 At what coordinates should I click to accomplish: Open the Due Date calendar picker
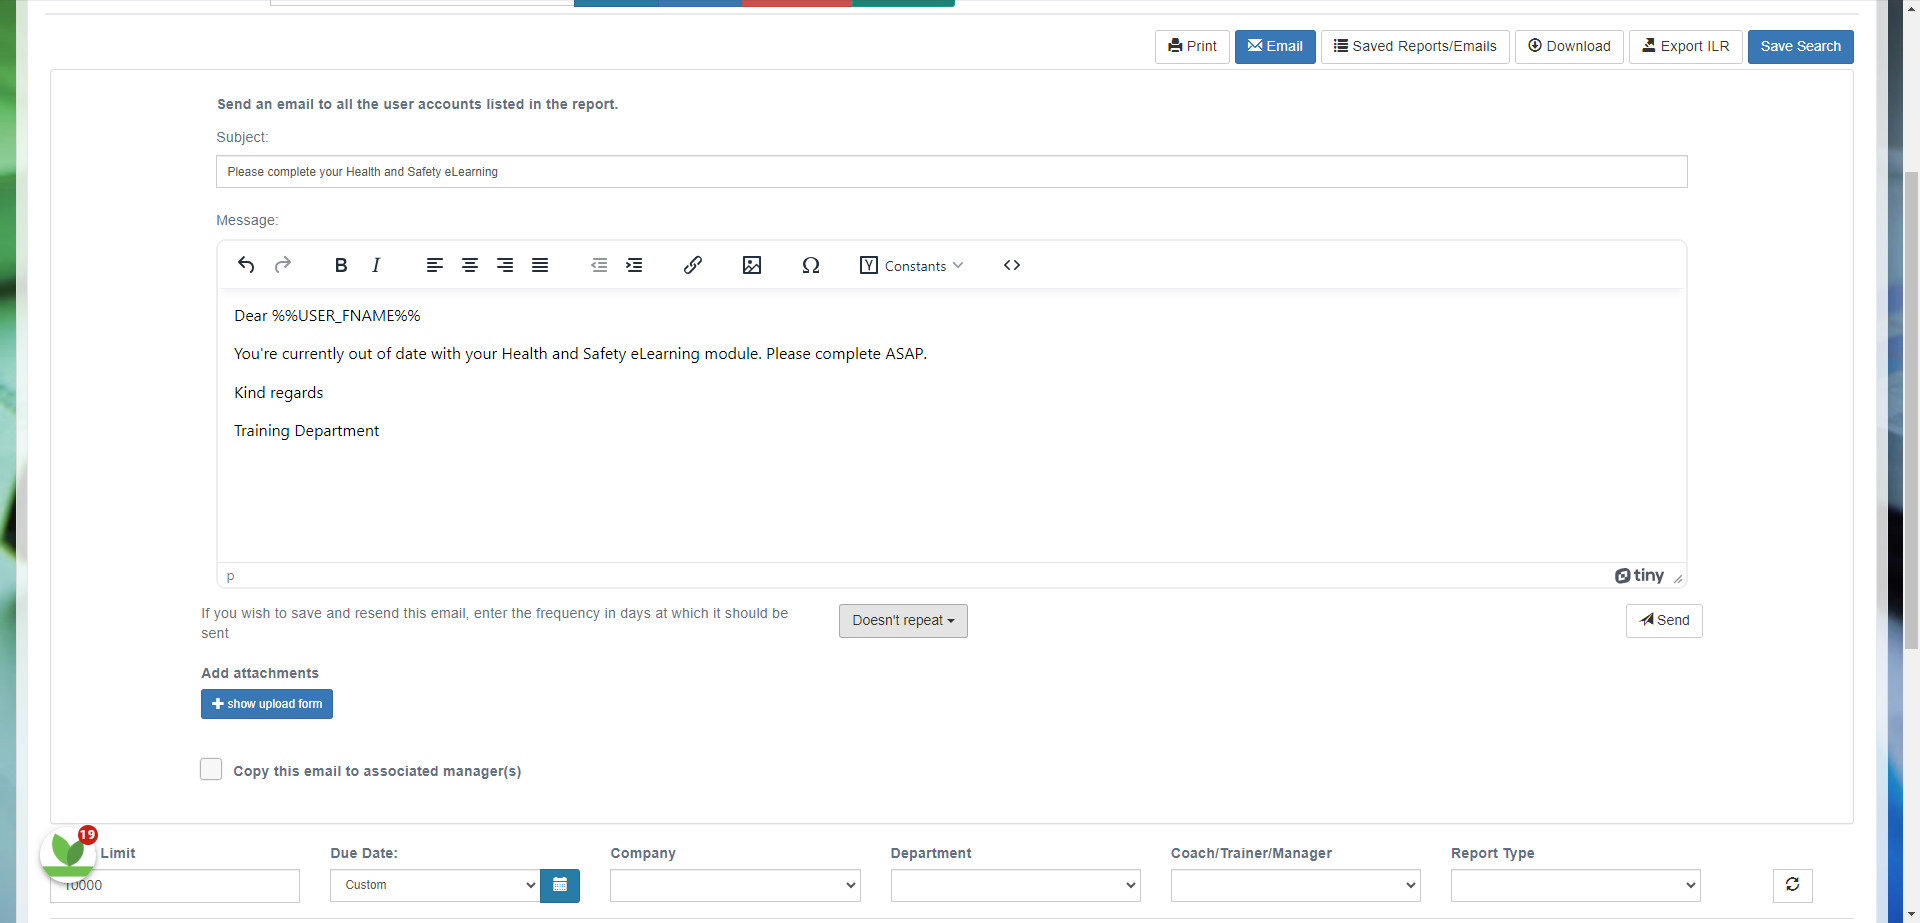[560, 885]
